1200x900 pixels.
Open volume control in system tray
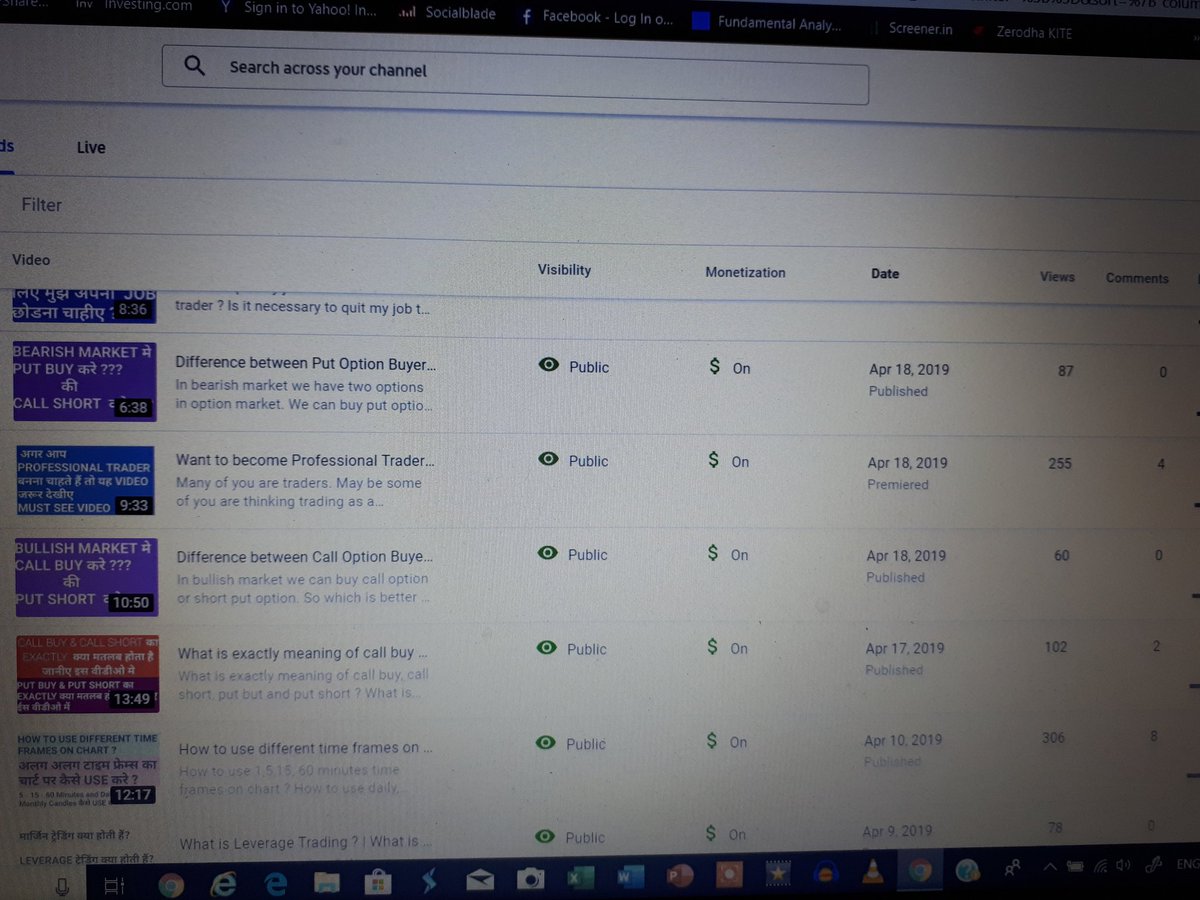click(1124, 866)
